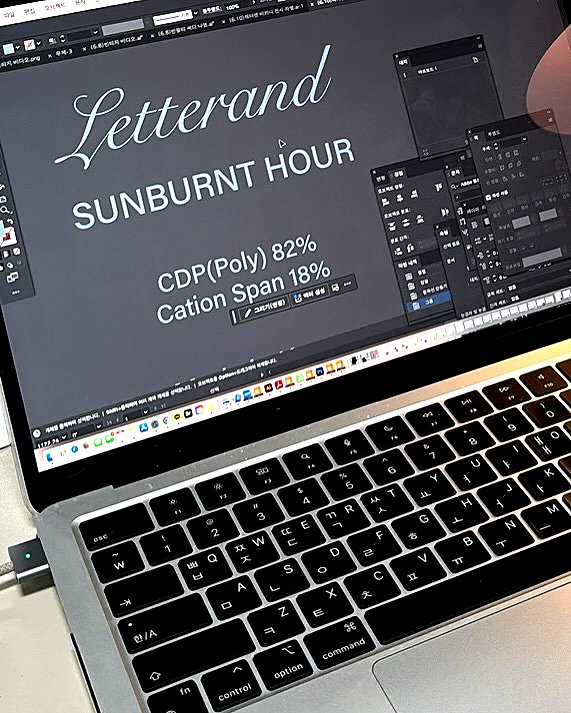Click the new artboard icon in 대지 panel

click(475, 60)
